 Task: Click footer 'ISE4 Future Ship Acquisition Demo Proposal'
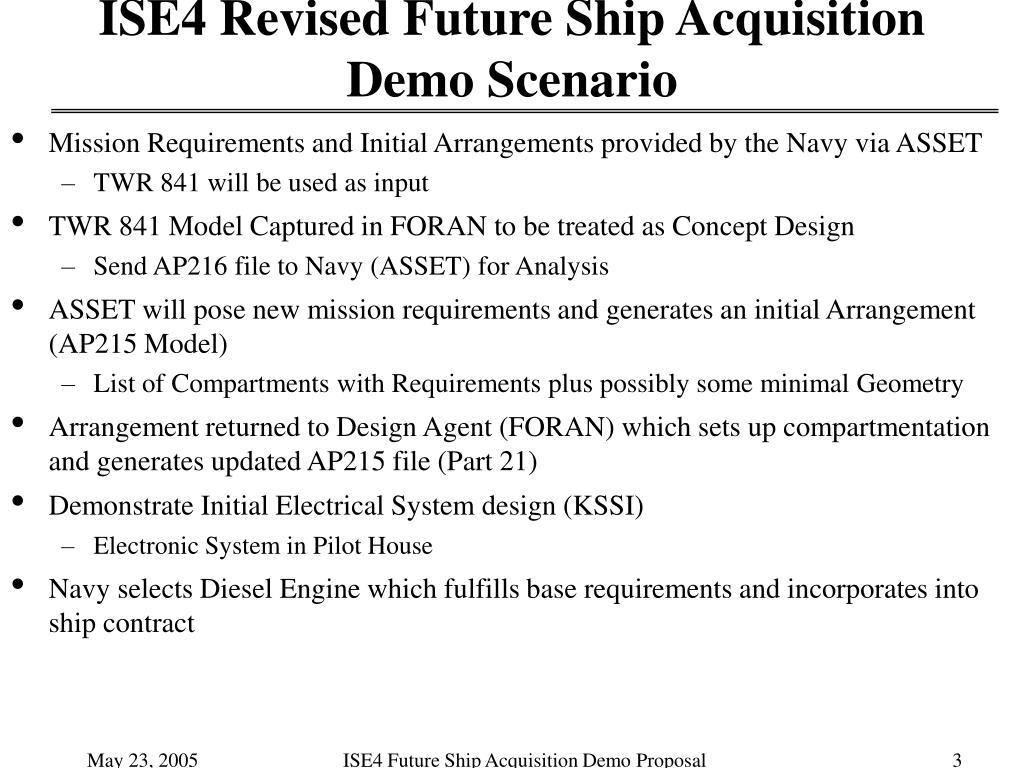pos(524,760)
